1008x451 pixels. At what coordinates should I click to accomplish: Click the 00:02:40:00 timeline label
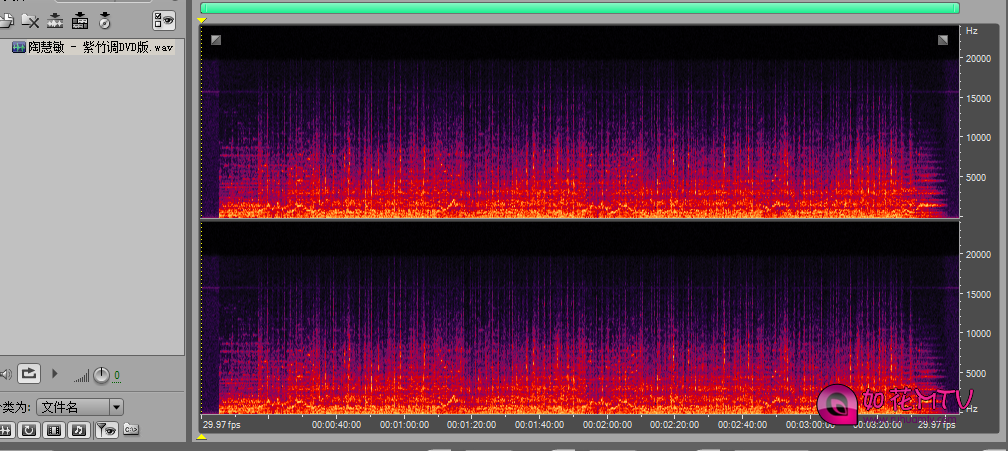click(742, 425)
